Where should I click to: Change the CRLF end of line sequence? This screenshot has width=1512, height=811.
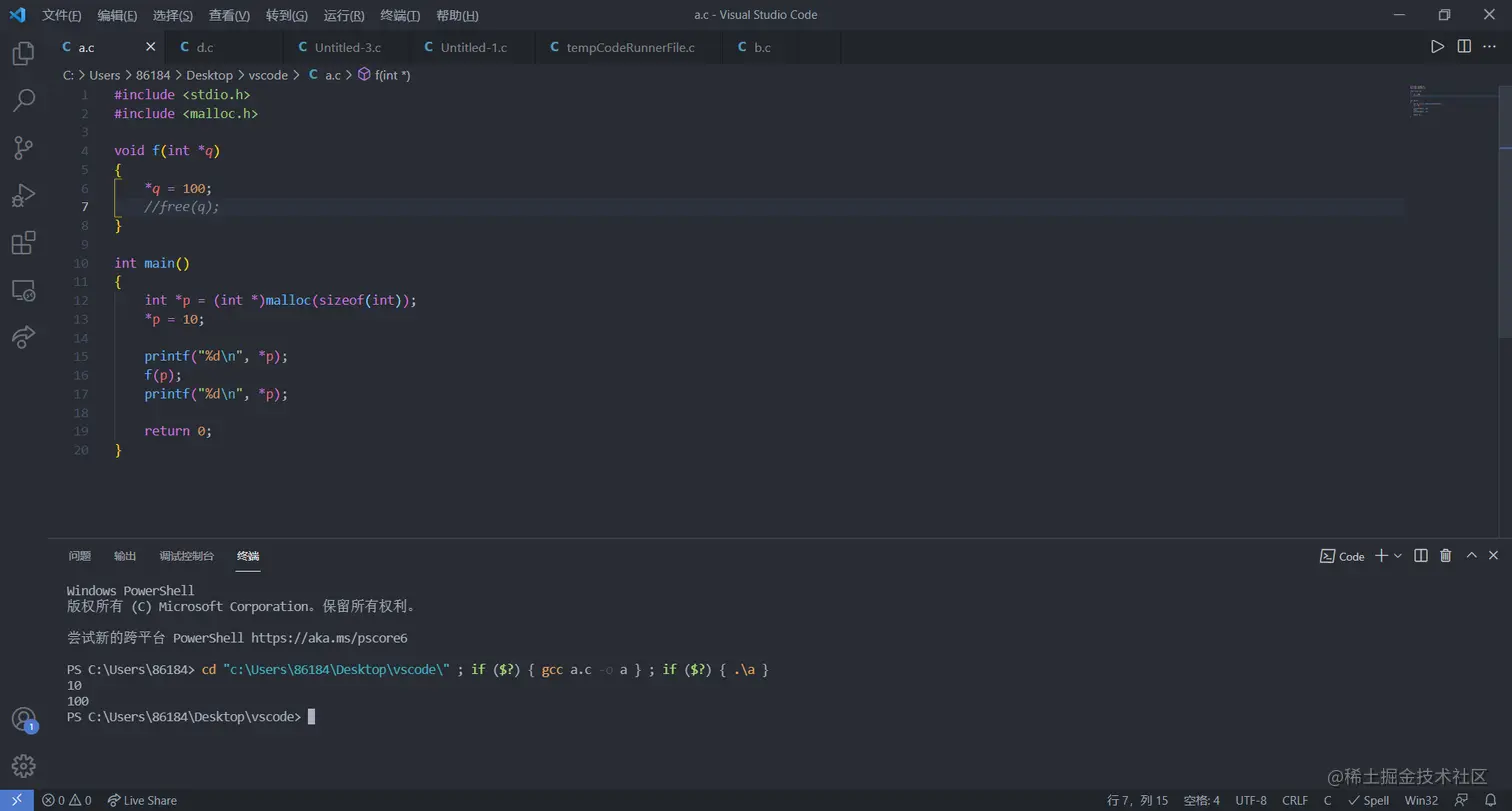tap(1295, 800)
